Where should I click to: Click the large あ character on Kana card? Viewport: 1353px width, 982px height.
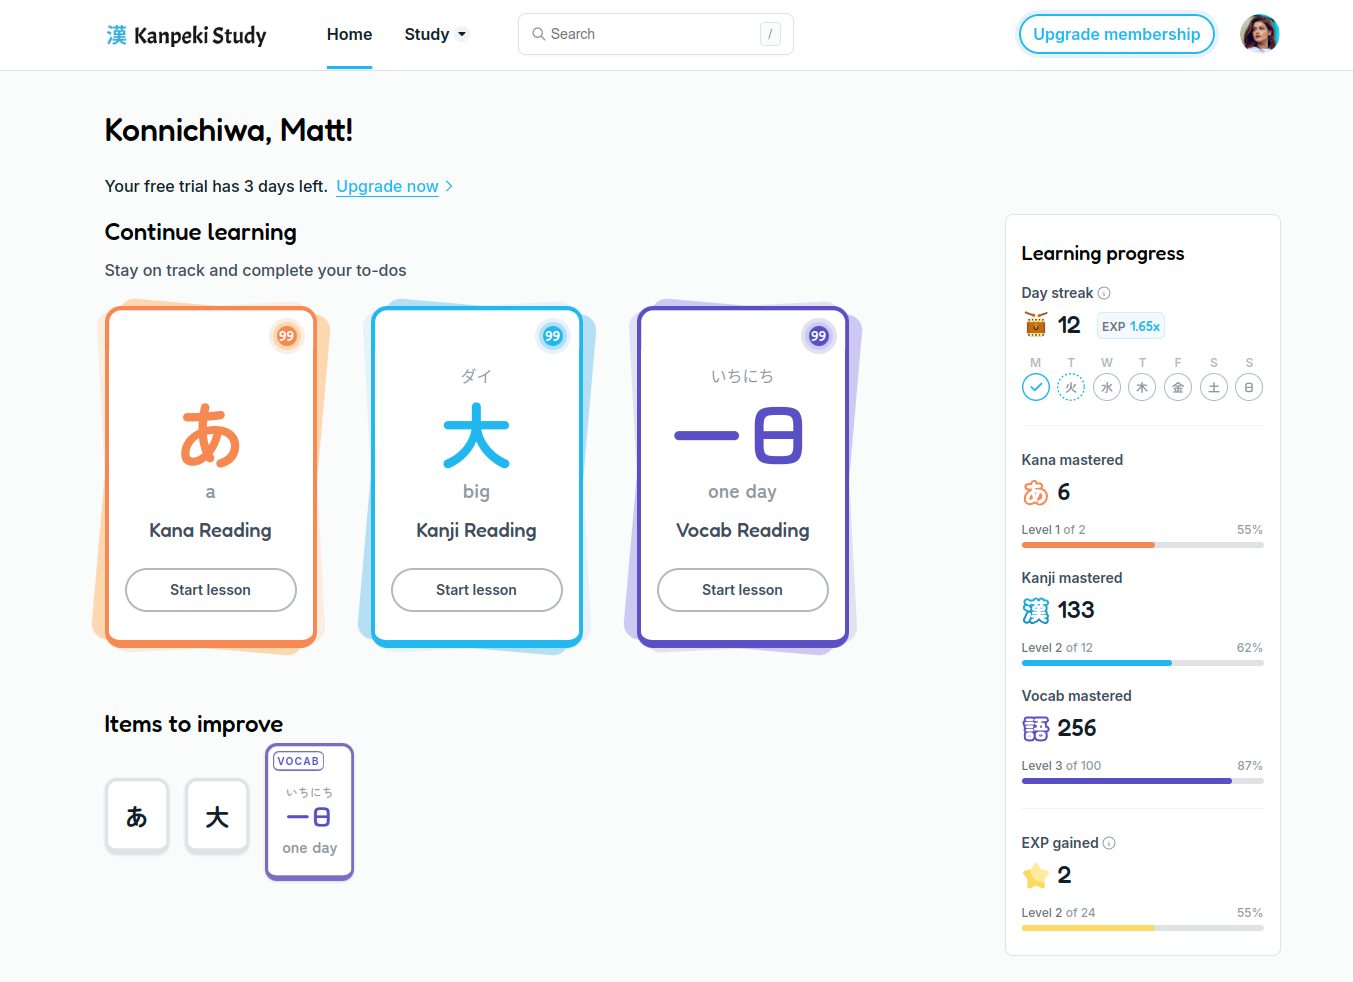(x=210, y=436)
